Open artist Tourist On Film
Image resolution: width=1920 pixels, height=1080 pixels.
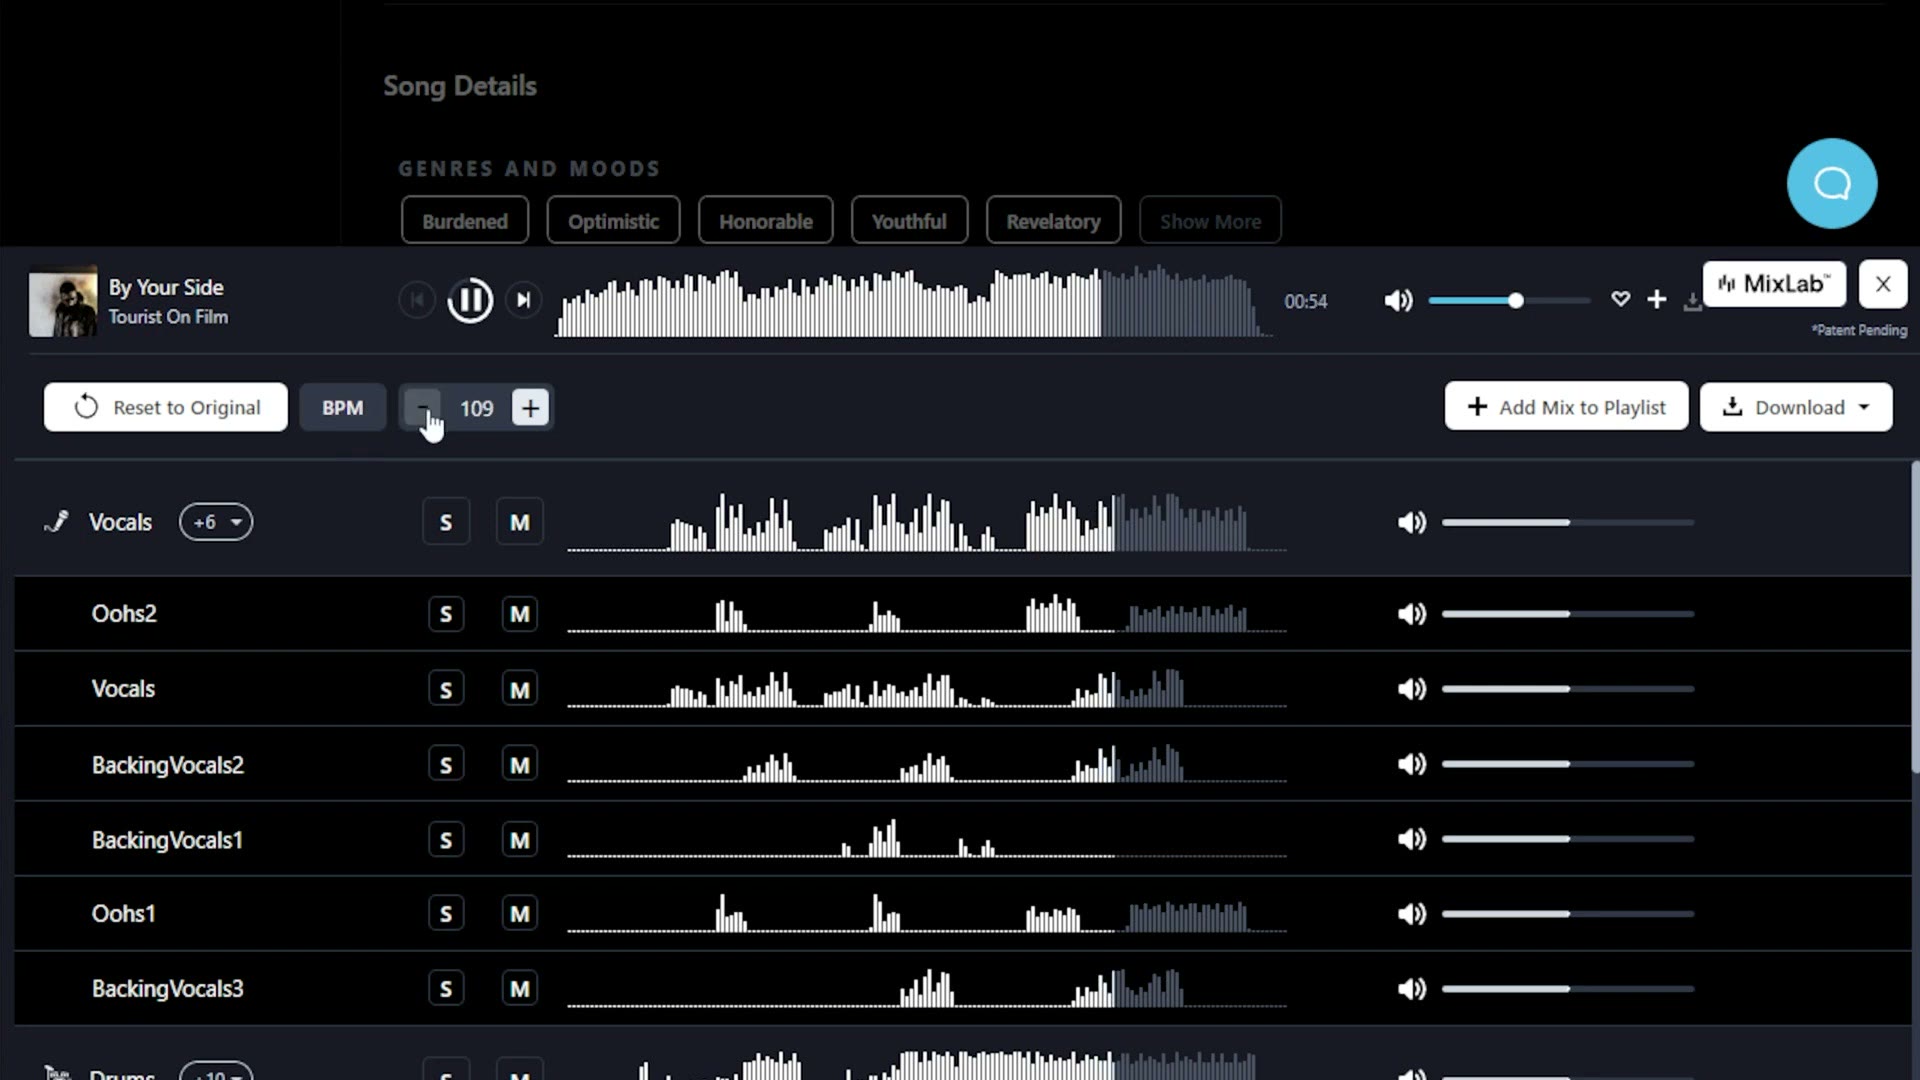coord(168,317)
